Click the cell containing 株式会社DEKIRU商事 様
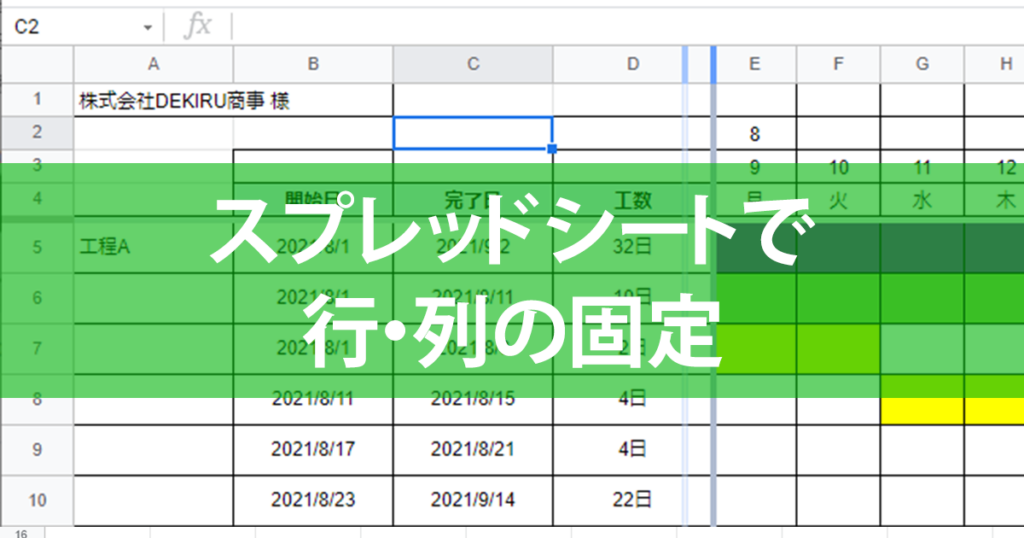This screenshot has width=1024, height=538. 184,101
